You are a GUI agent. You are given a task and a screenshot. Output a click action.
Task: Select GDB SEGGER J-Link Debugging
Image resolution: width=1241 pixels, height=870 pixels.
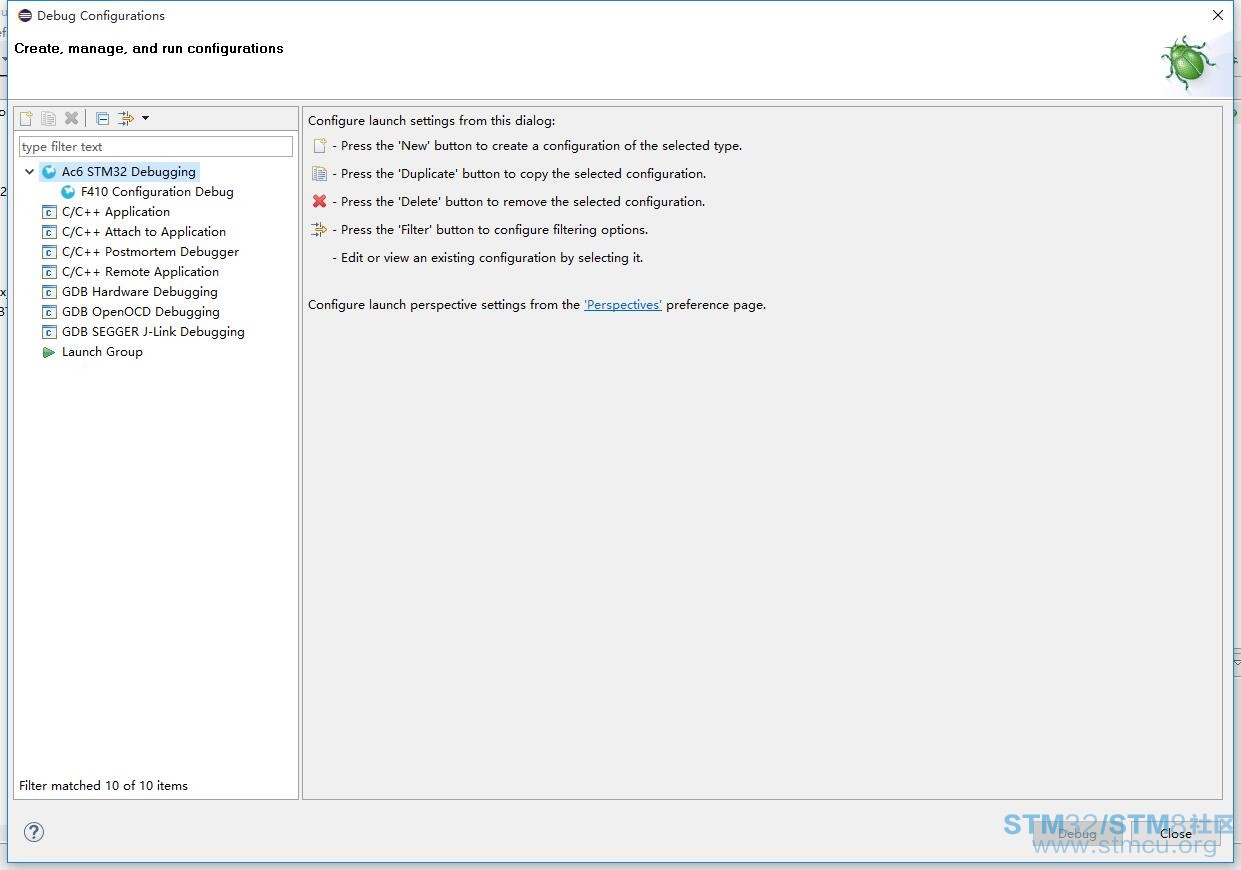coord(152,332)
